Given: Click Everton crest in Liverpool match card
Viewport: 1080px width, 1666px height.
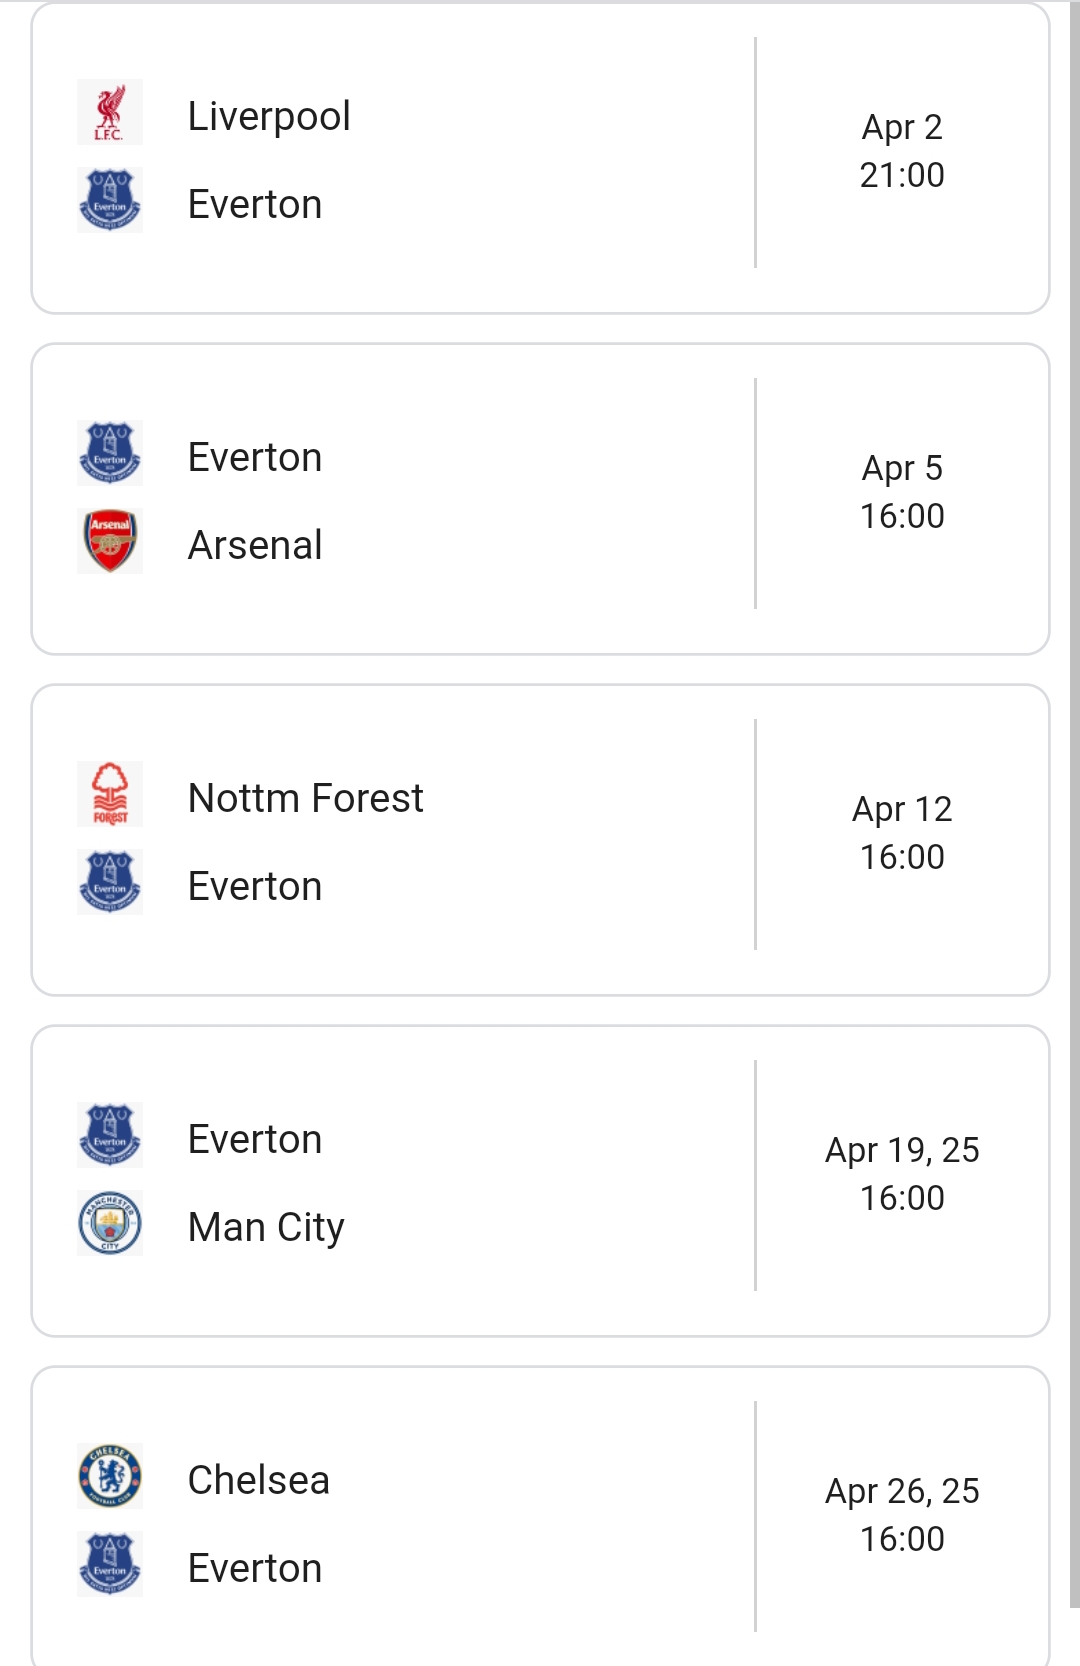Looking at the screenshot, I should click(110, 200).
